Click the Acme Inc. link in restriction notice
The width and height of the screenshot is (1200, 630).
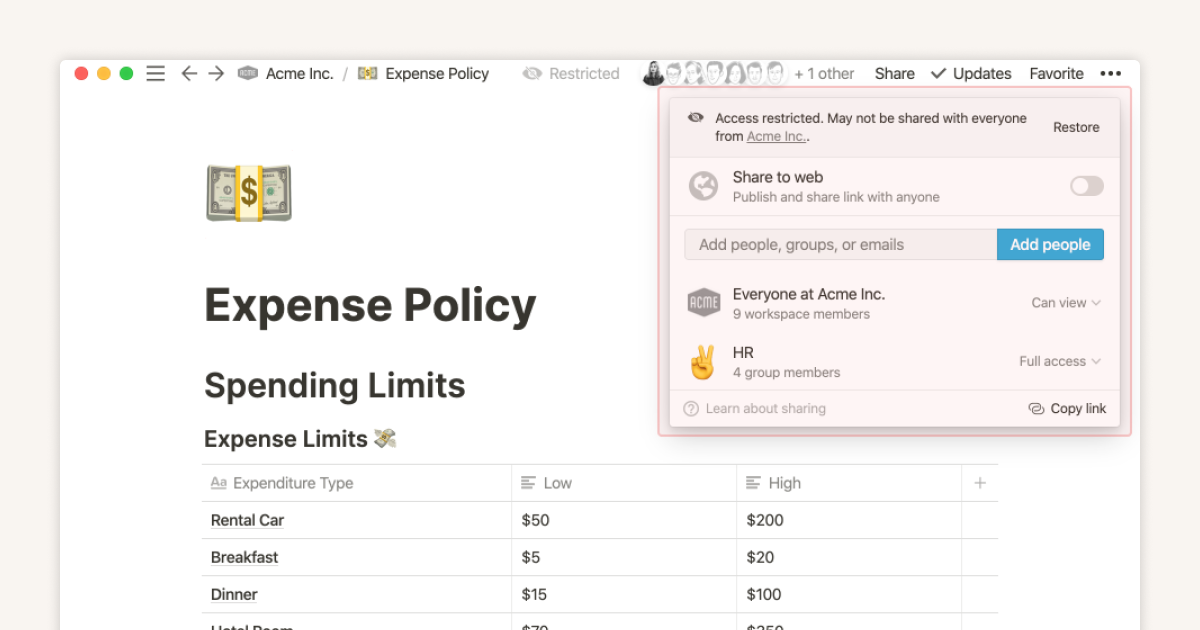pyautogui.click(x=776, y=137)
